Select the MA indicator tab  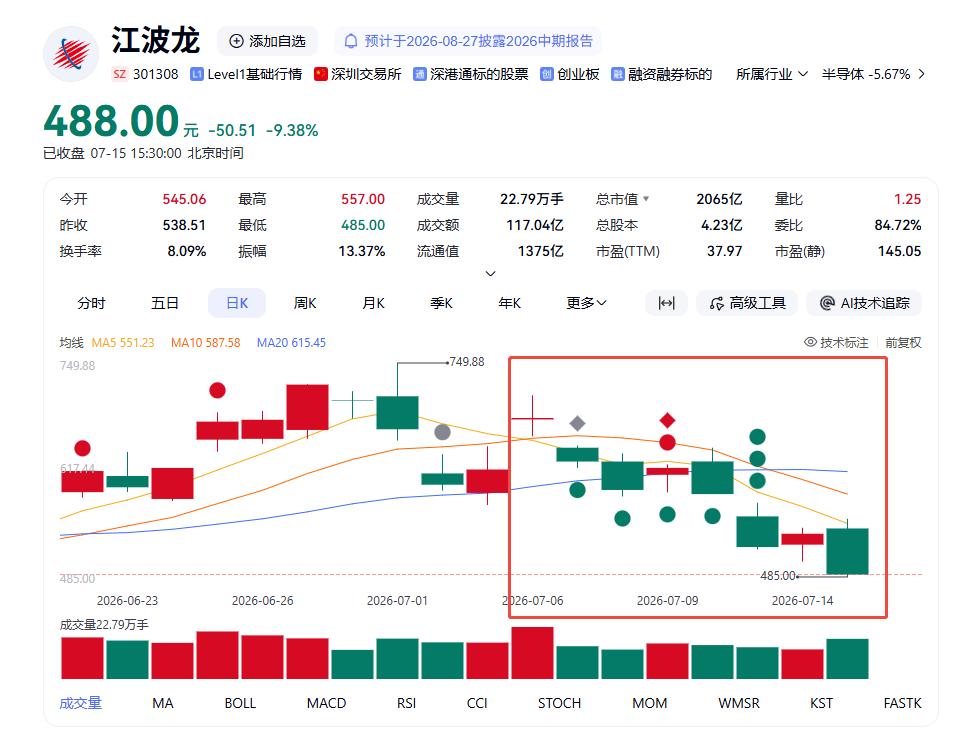(x=163, y=703)
